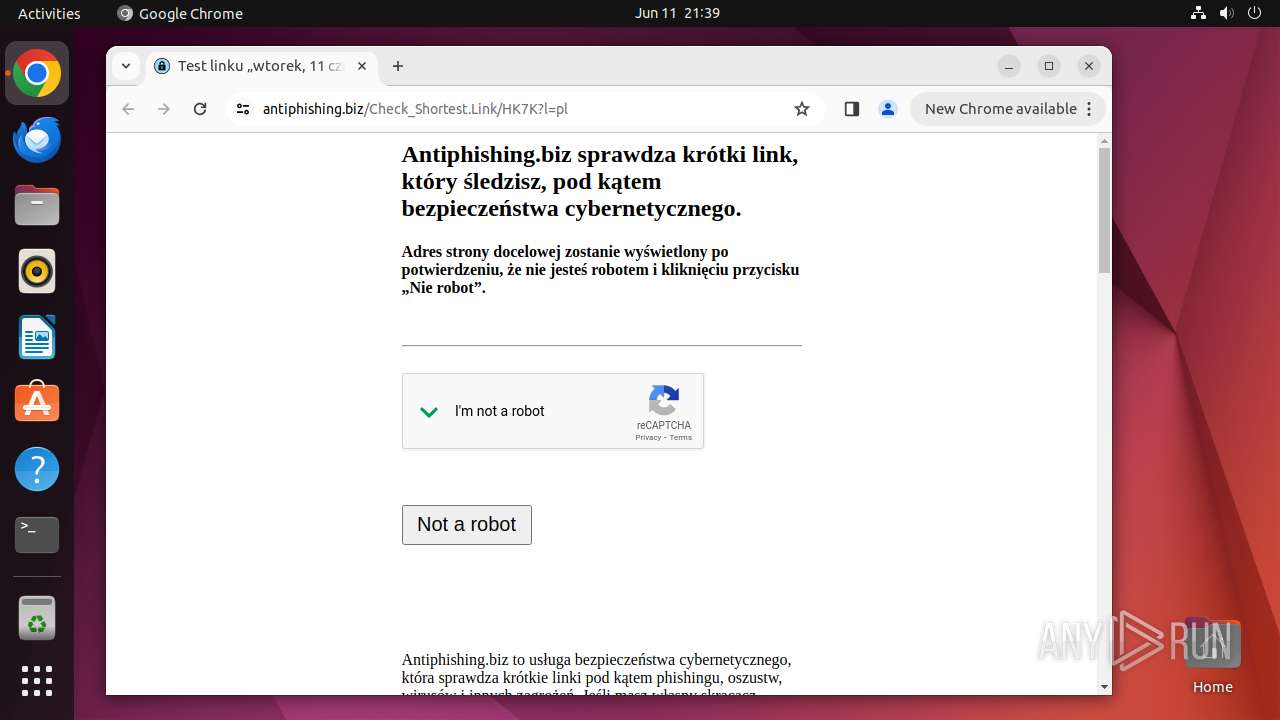Launch Terminal from the dock
1280x720 pixels.
coord(37,535)
